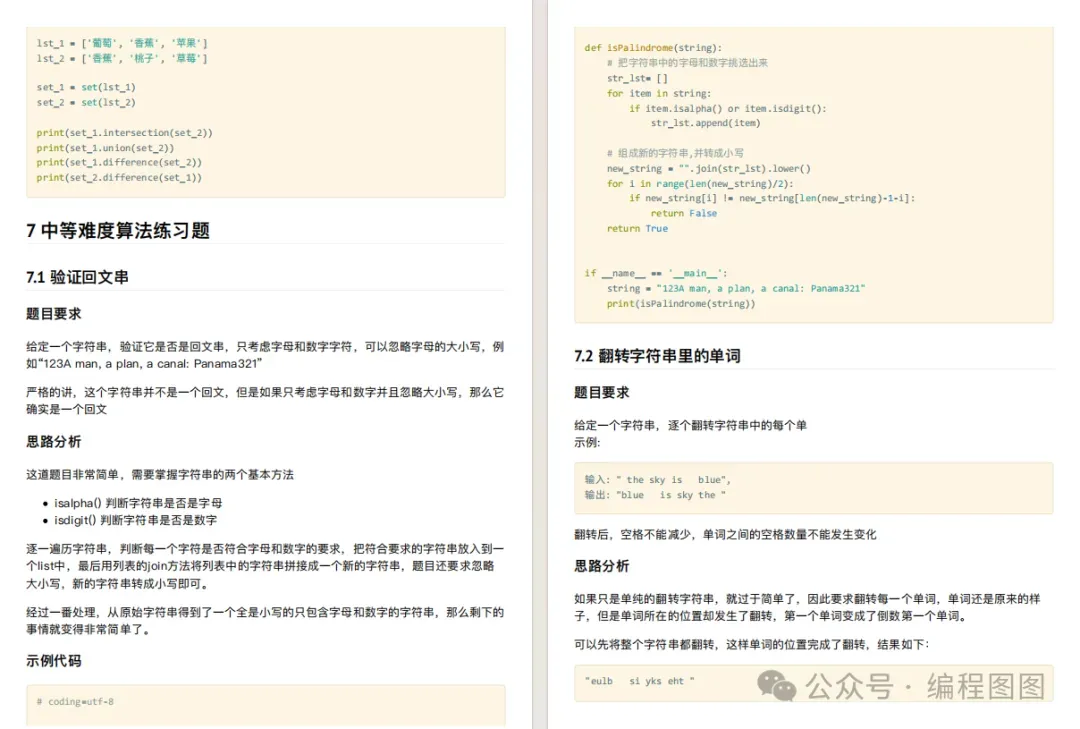The height and width of the screenshot is (729, 1080).
Task: Click bullet 'isdigit() 判断字符串是否是数字'
Action: pos(136,520)
